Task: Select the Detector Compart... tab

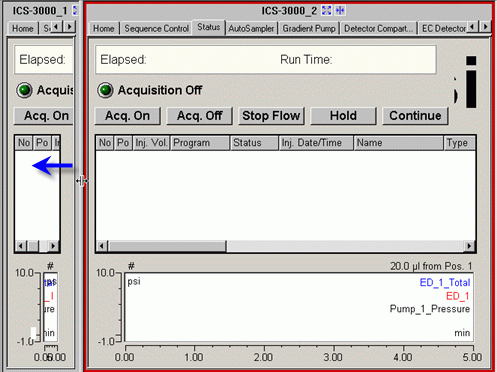Action: click(x=378, y=29)
